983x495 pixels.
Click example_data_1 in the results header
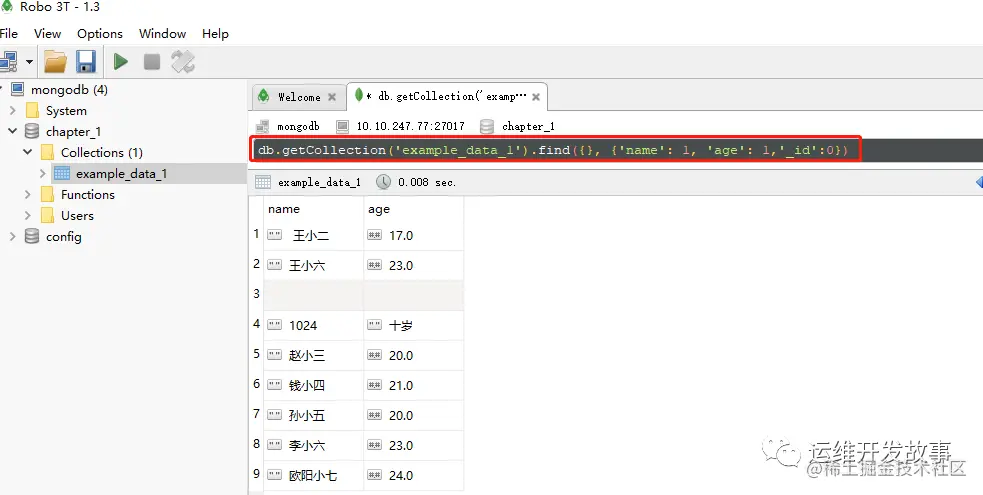(x=319, y=182)
